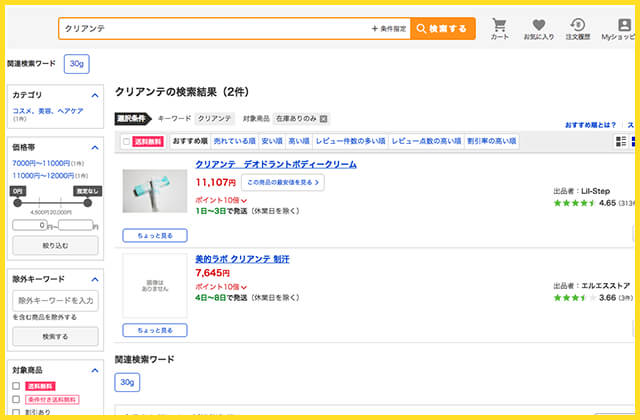
Task: Click seller name エルエスストア
Action: (606, 286)
